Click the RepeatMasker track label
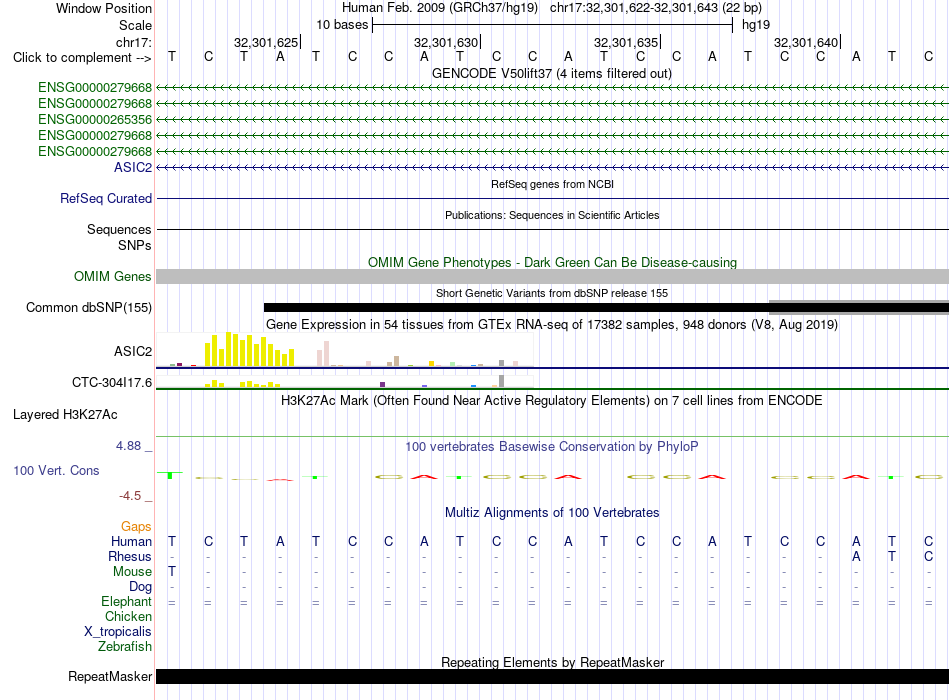This screenshot has width=950, height=700. pyautogui.click(x=110, y=676)
